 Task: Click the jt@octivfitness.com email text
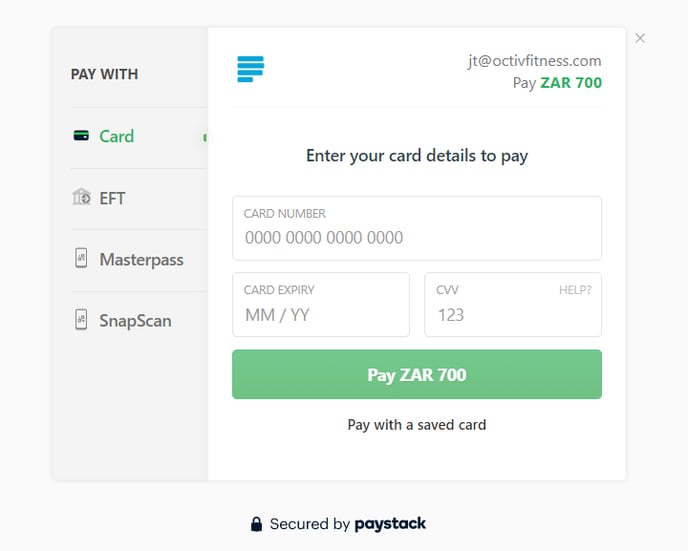pyautogui.click(x=534, y=61)
